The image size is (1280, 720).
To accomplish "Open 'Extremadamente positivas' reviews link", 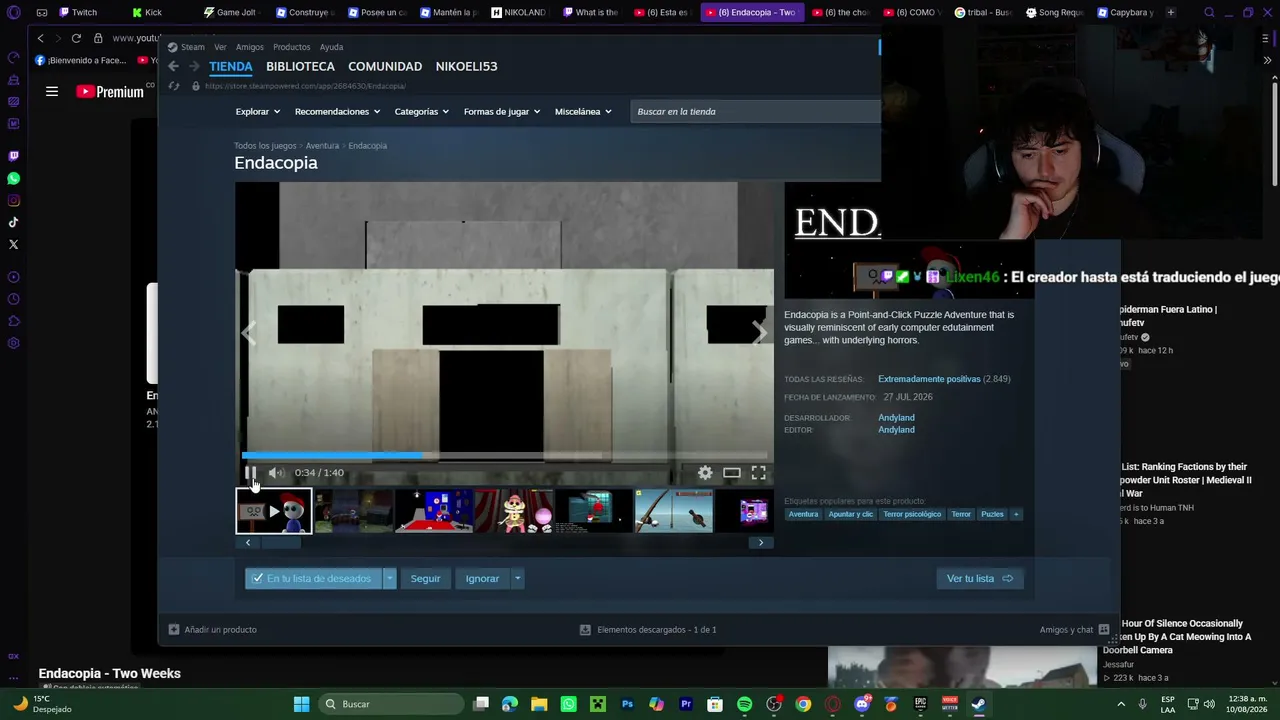I will point(929,379).
